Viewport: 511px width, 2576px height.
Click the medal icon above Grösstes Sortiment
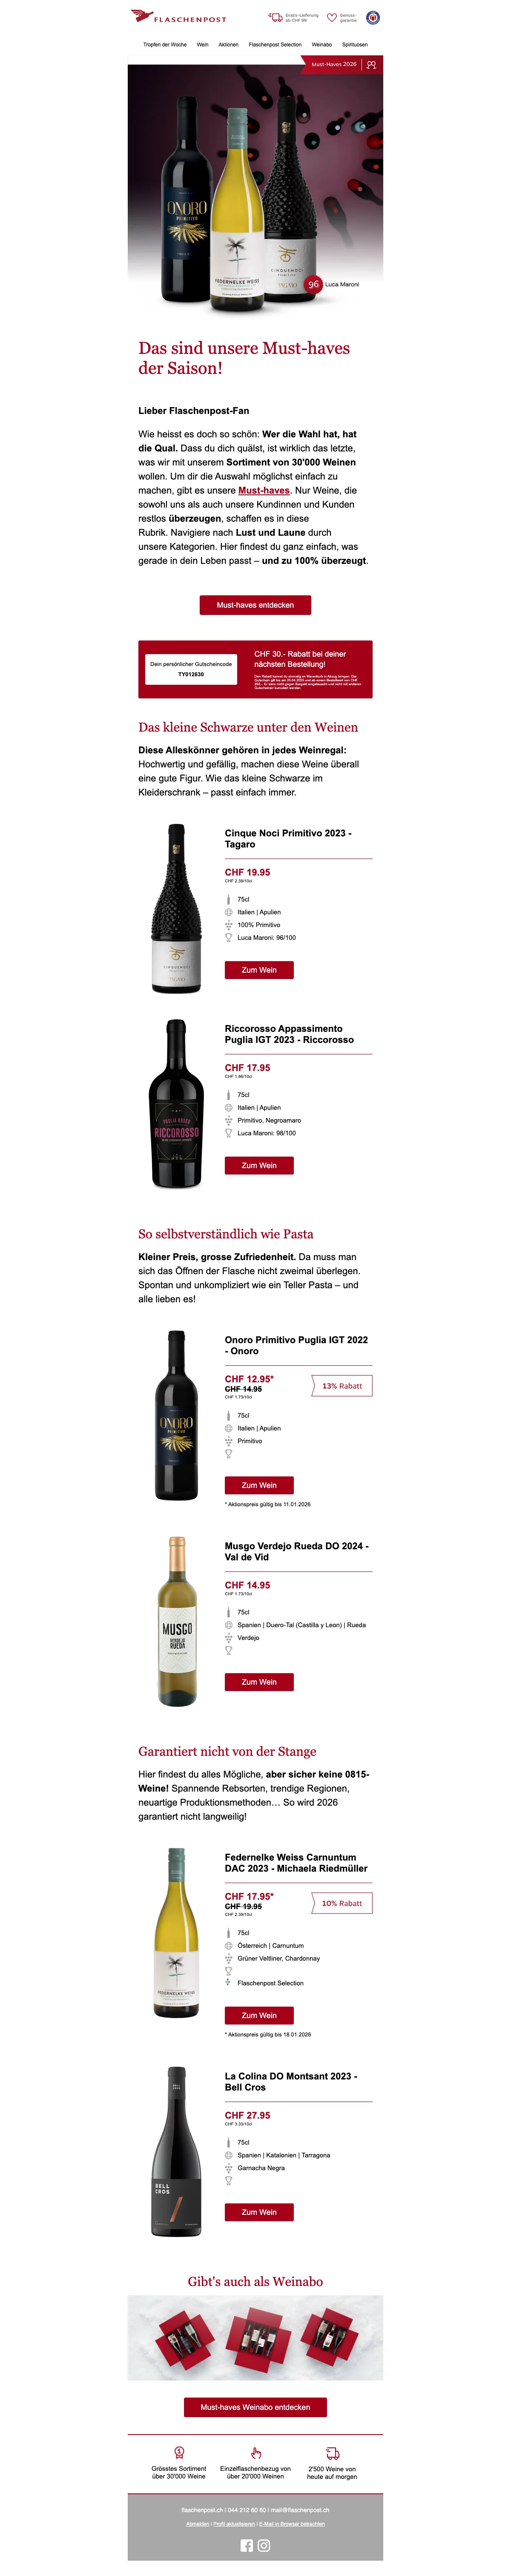point(179,2452)
